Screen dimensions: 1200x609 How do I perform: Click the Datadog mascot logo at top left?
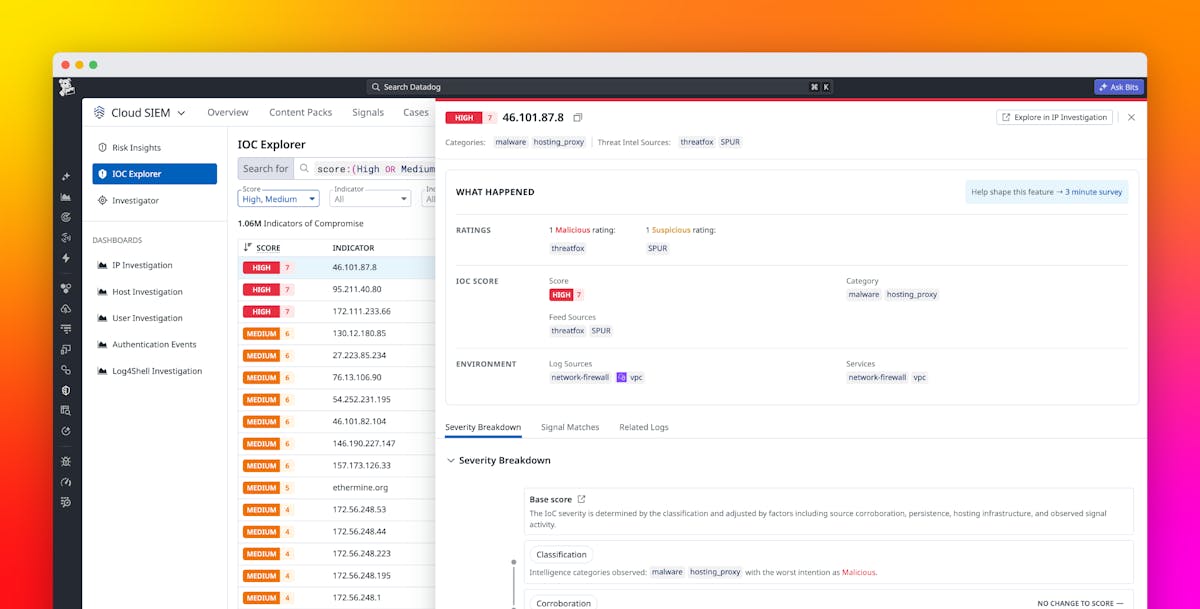[x=66, y=87]
